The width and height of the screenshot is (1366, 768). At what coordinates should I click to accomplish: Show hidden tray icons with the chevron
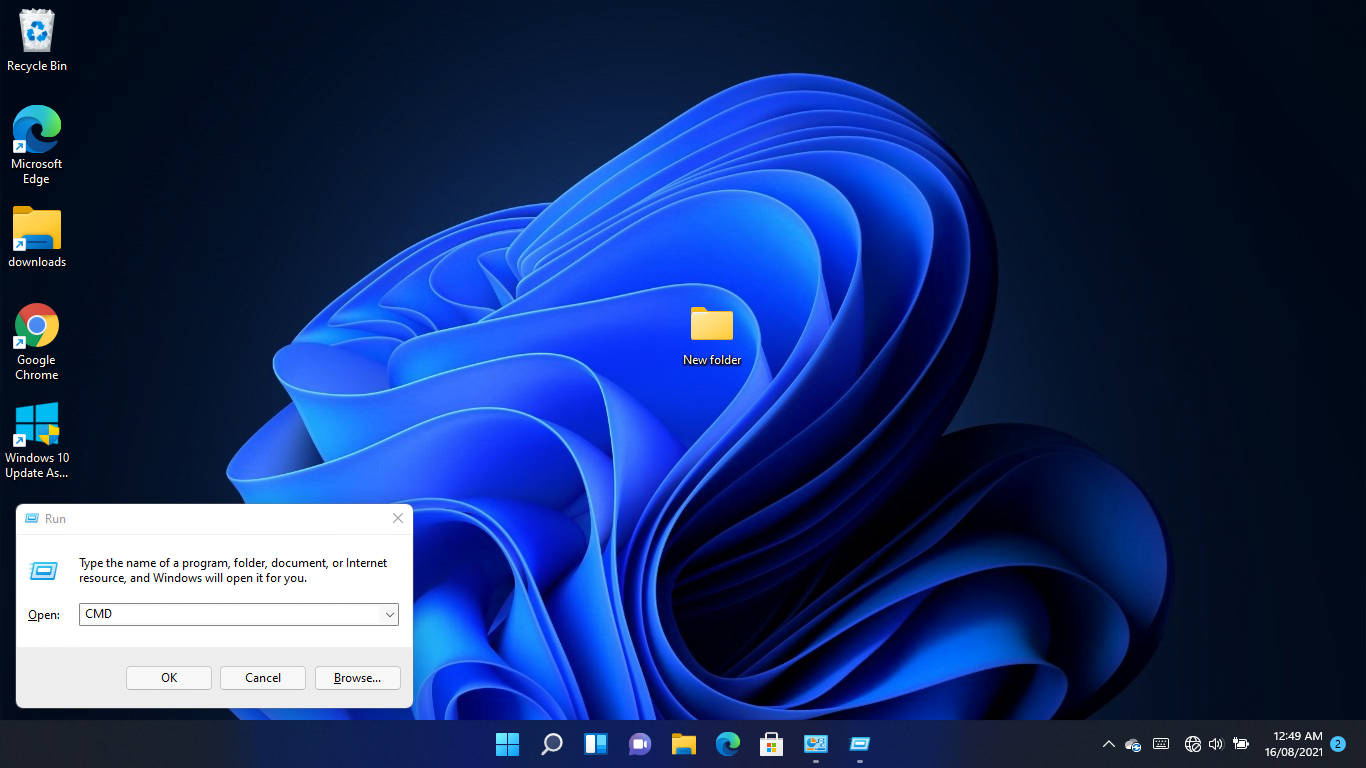coord(1108,744)
